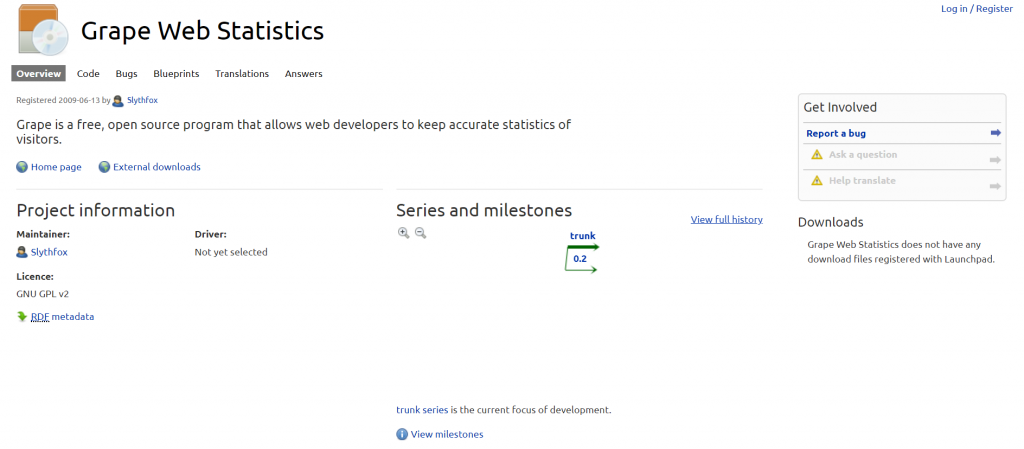Open the External downloads link
1024x449 pixels.
coord(157,167)
